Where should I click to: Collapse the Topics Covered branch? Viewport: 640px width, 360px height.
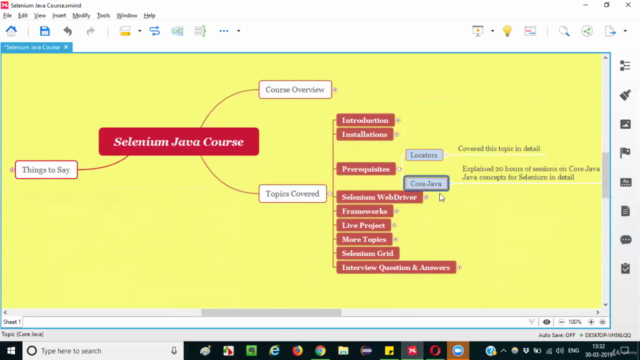330,194
